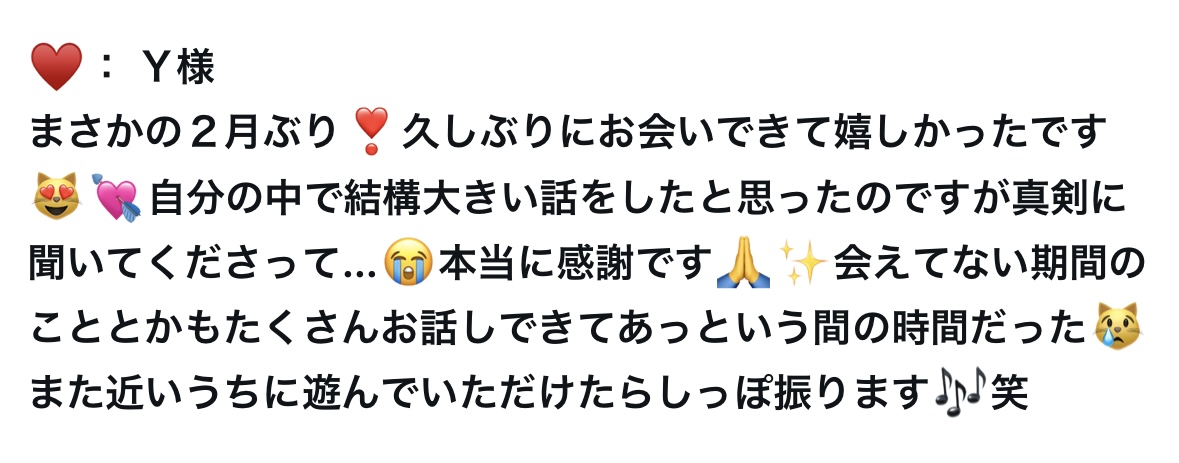Click the pink heart with arrow emoji
1179x463 pixels.
(x=117, y=198)
